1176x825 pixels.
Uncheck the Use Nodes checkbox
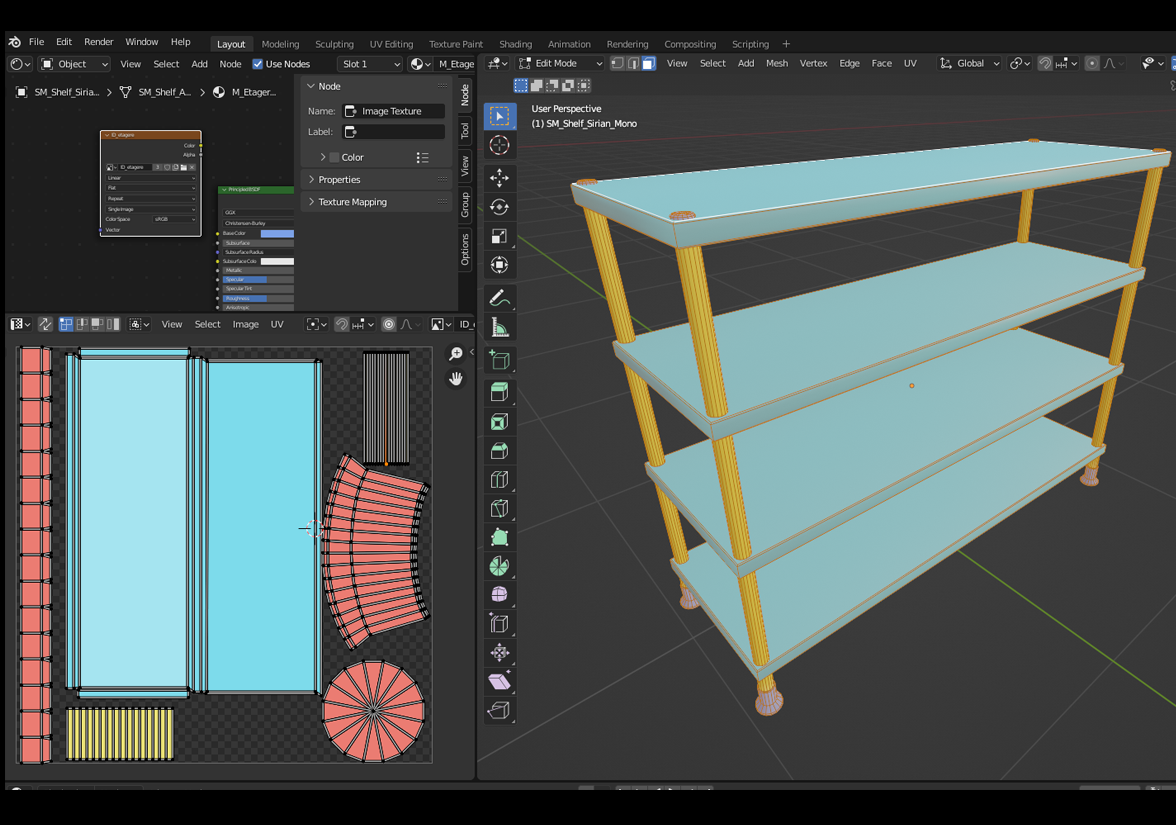[x=258, y=64]
